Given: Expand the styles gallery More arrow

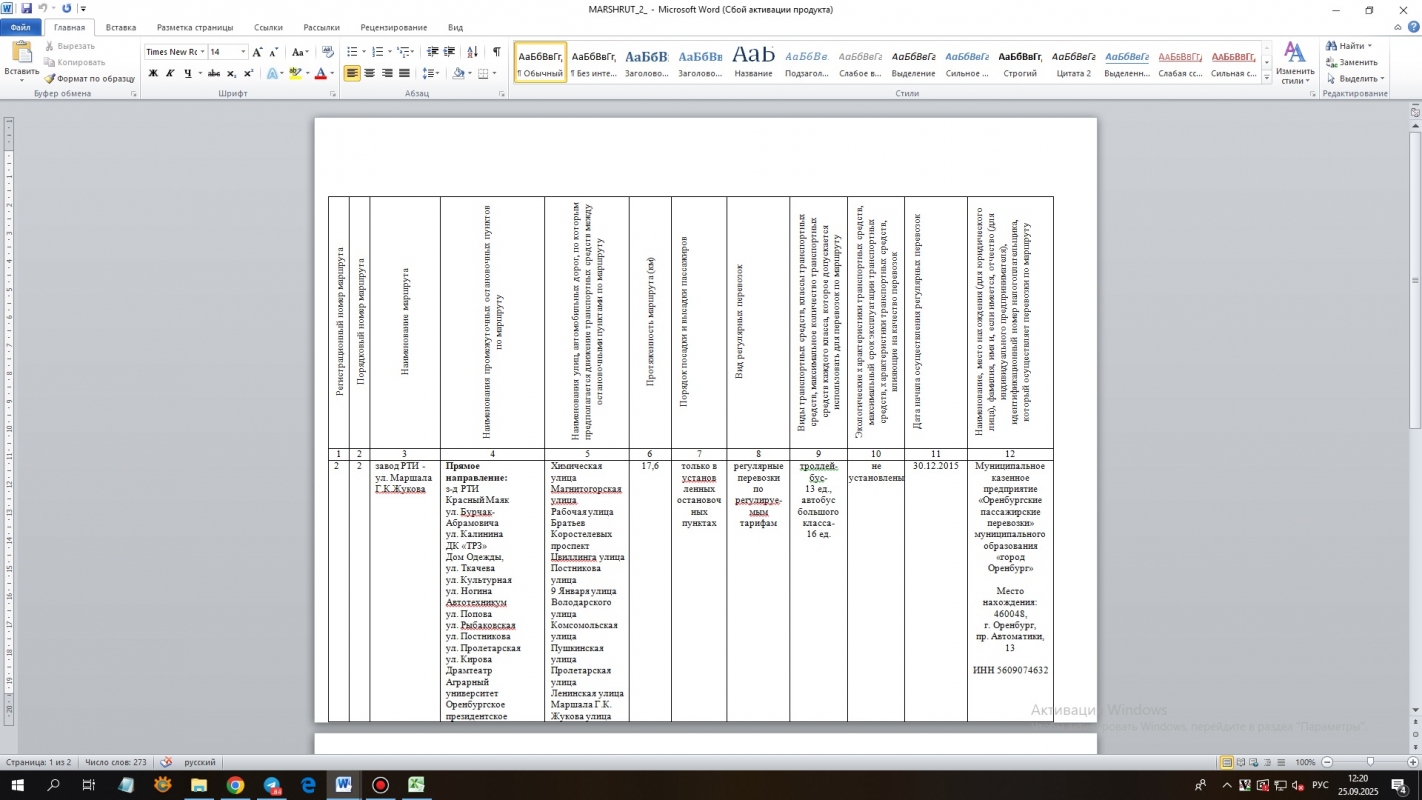Looking at the screenshot, I should (1267, 78).
